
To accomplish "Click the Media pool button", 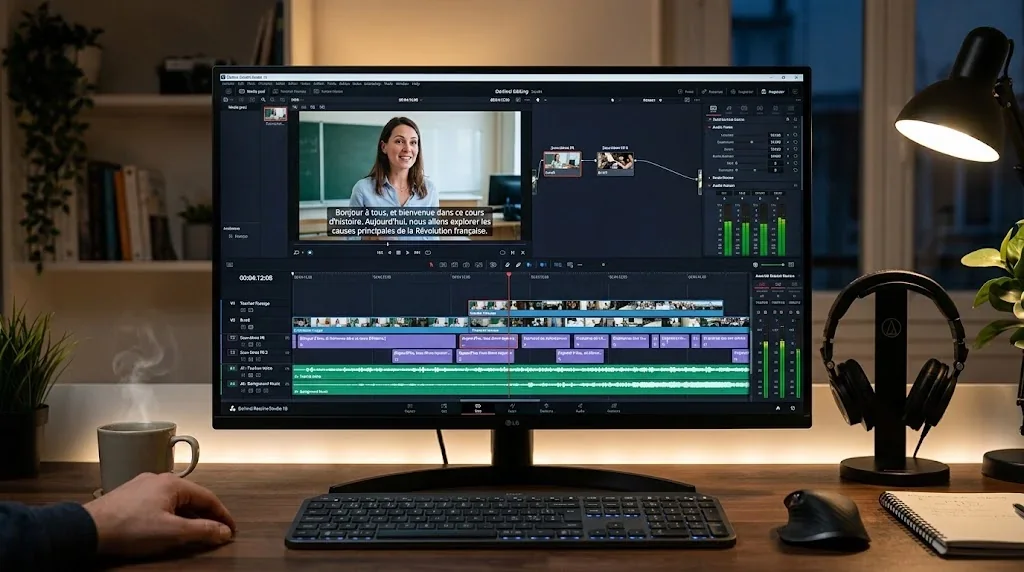I will click(x=252, y=91).
